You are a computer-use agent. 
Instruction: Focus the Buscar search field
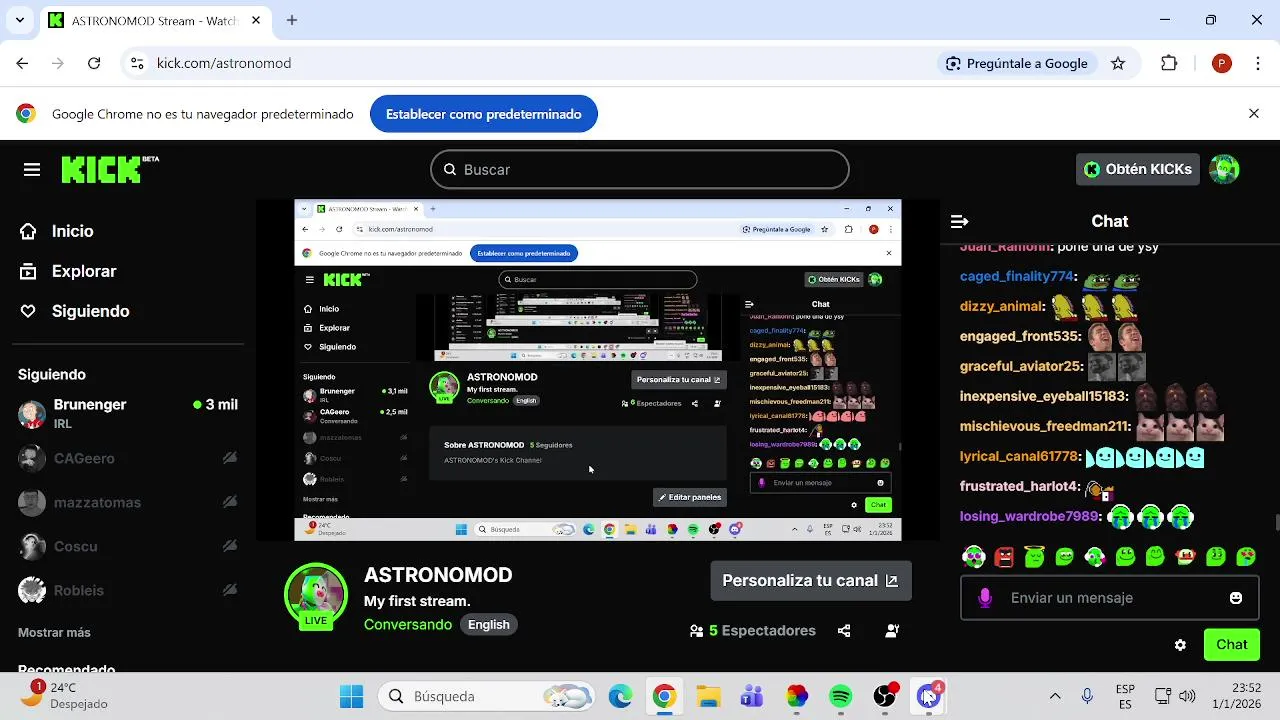click(640, 170)
